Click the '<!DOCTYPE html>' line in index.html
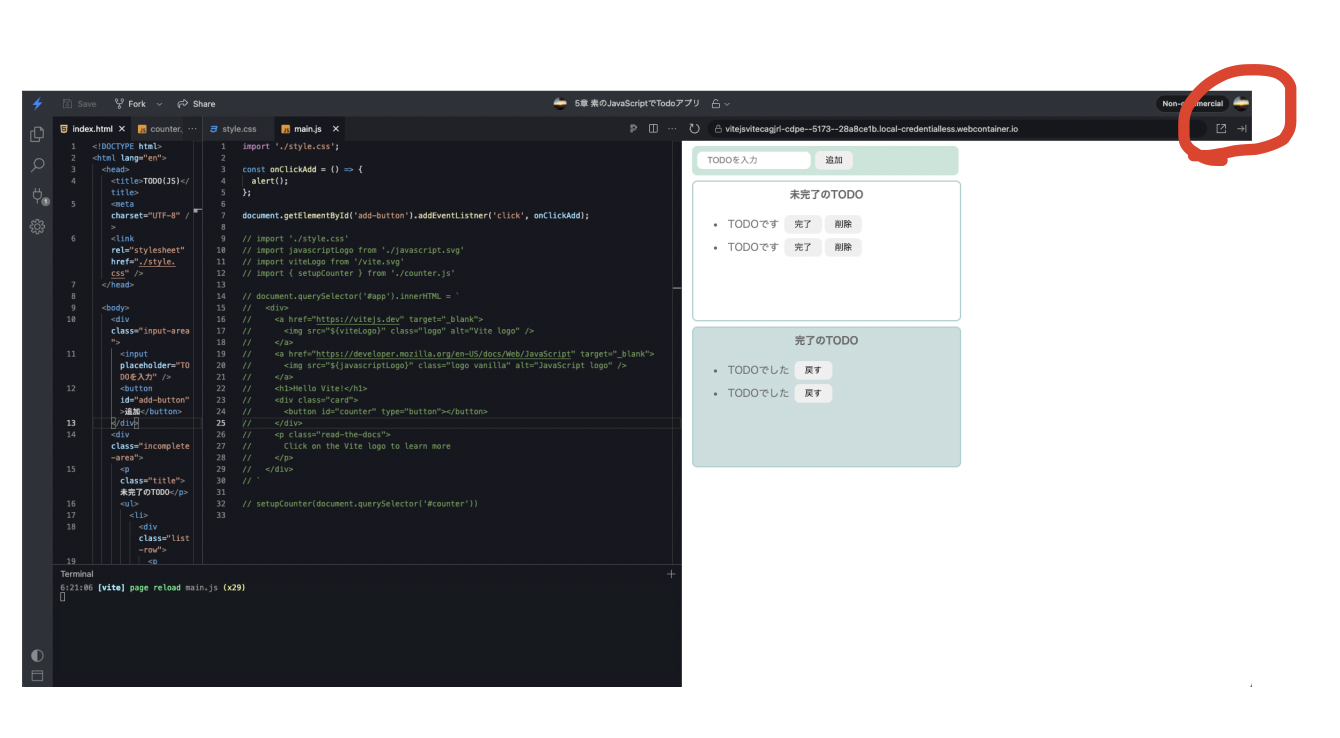This screenshot has width=1340, height=738. (127, 146)
